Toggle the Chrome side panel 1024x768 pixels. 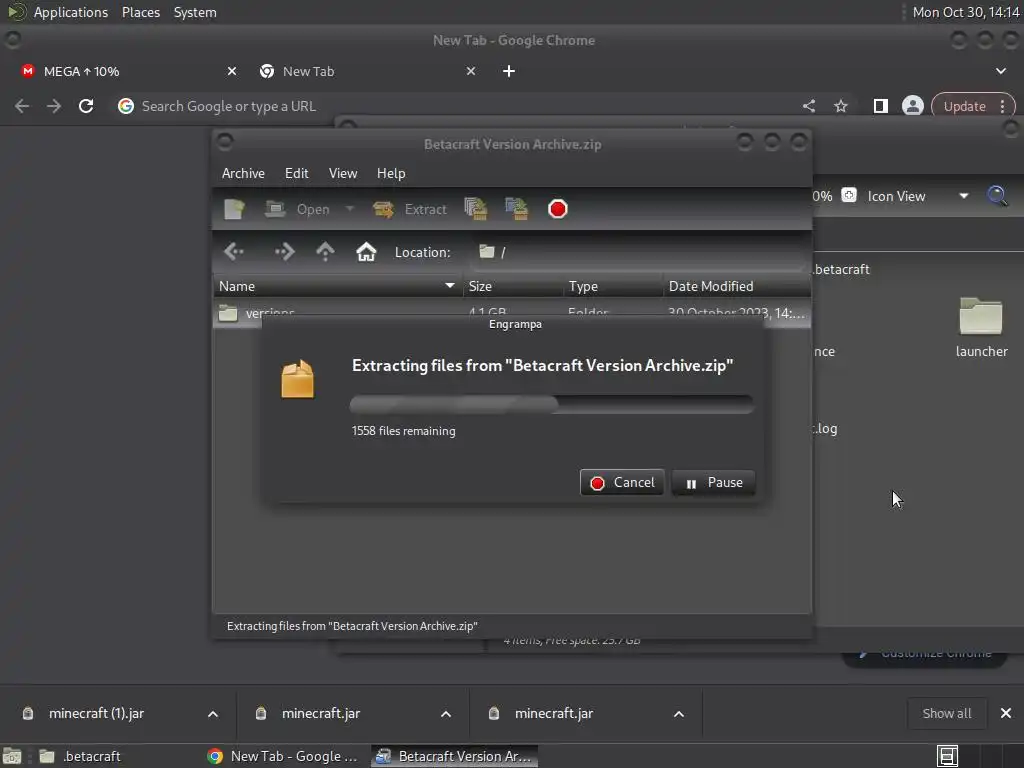coord(880,106)
